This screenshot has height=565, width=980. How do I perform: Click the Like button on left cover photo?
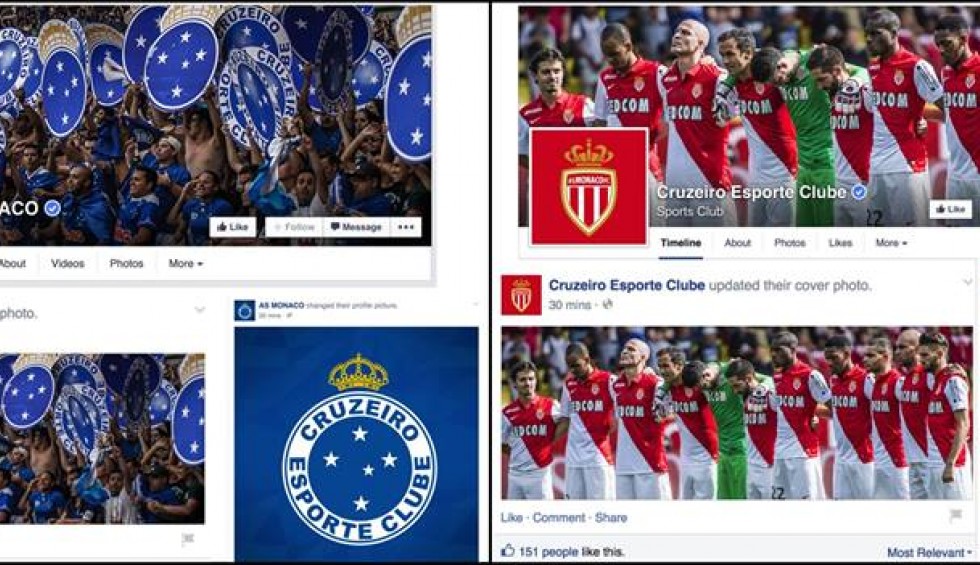click(232, 227)
